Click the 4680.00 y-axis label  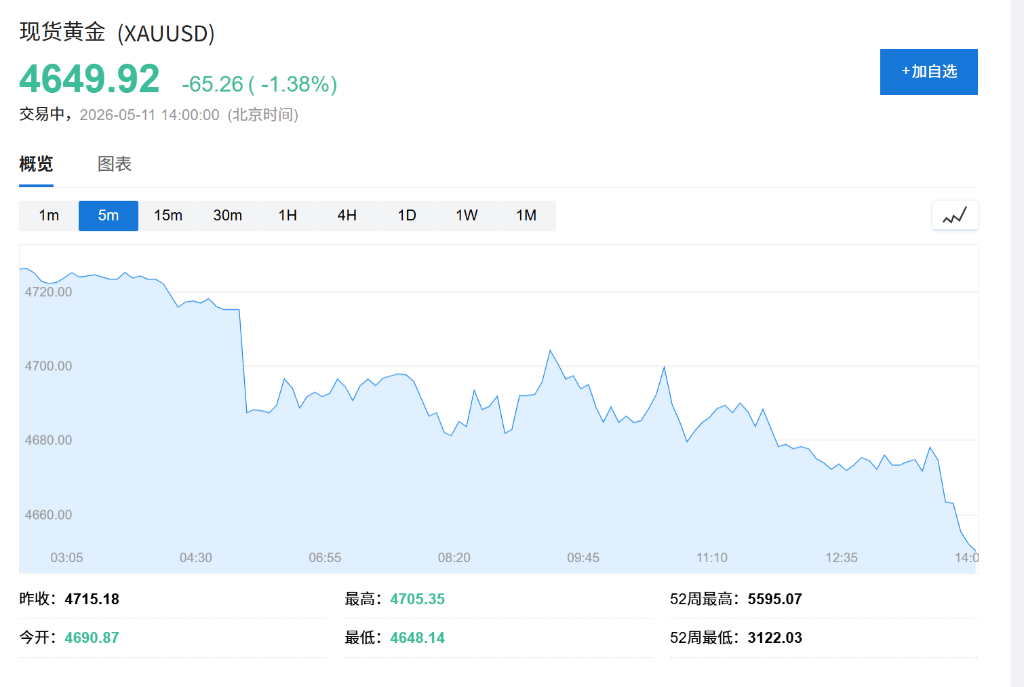[48, 440]
